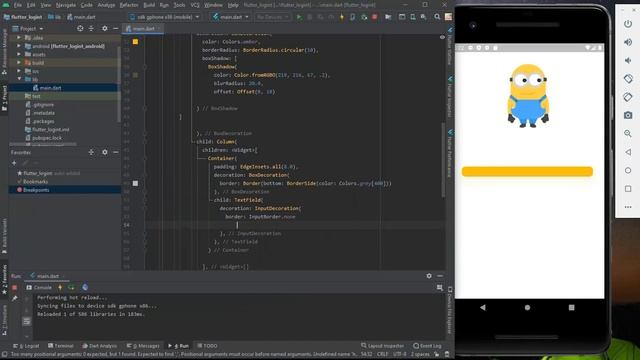
Task: Add new favorites list with the plus icon
Action: [14, 163]
